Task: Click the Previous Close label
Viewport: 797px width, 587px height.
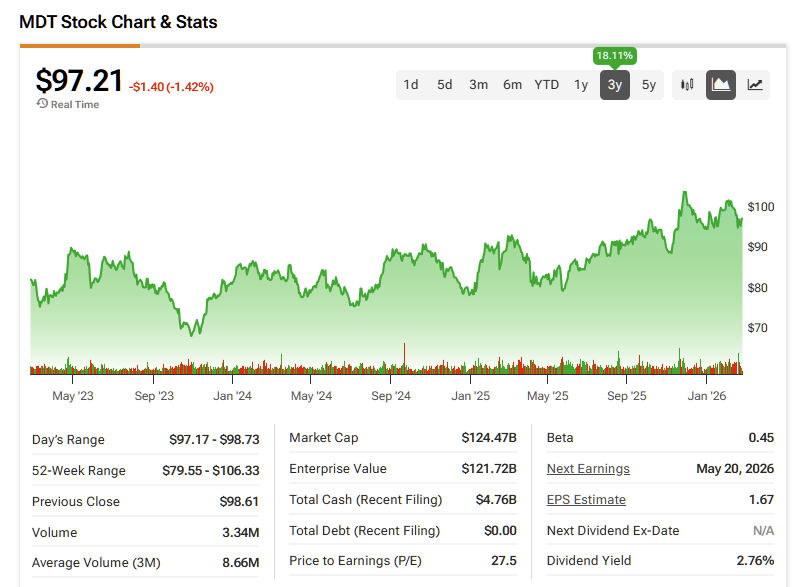Action: coord(76,502)
